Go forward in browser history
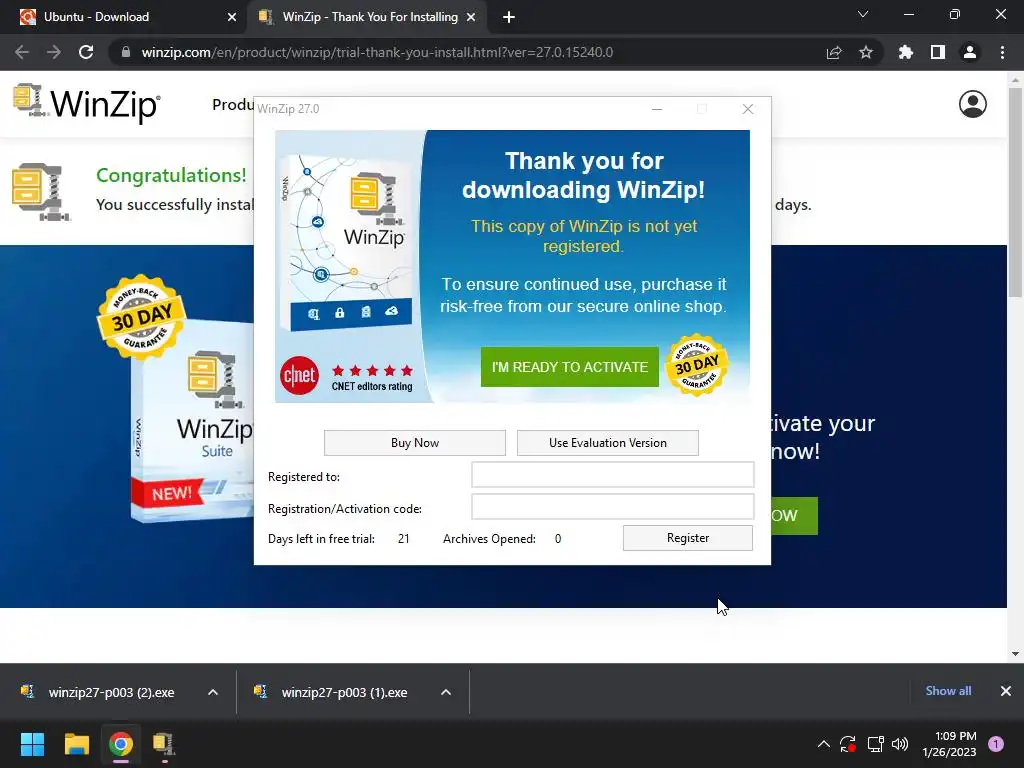This screenshot has width=1024, height=768. [x=54, y=52]
